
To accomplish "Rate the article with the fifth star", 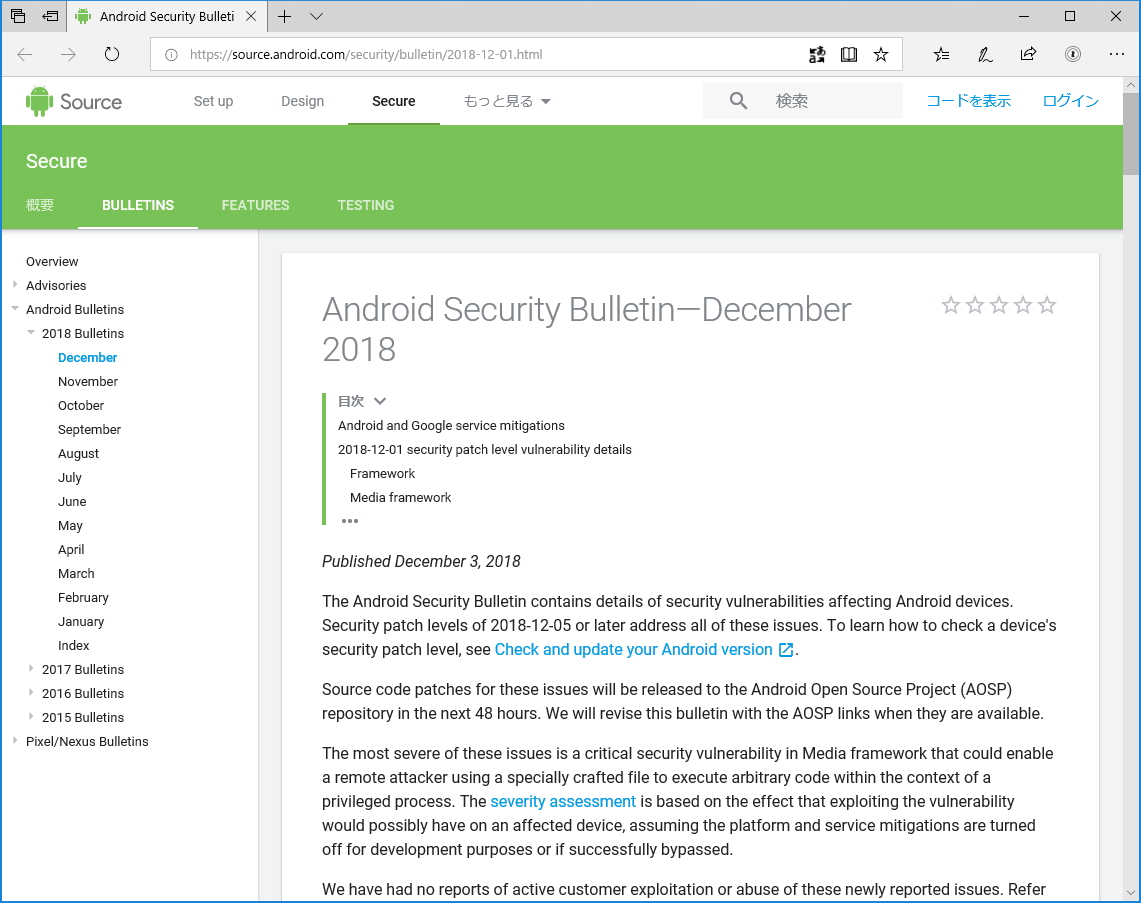I will [x=1047, y=305].
